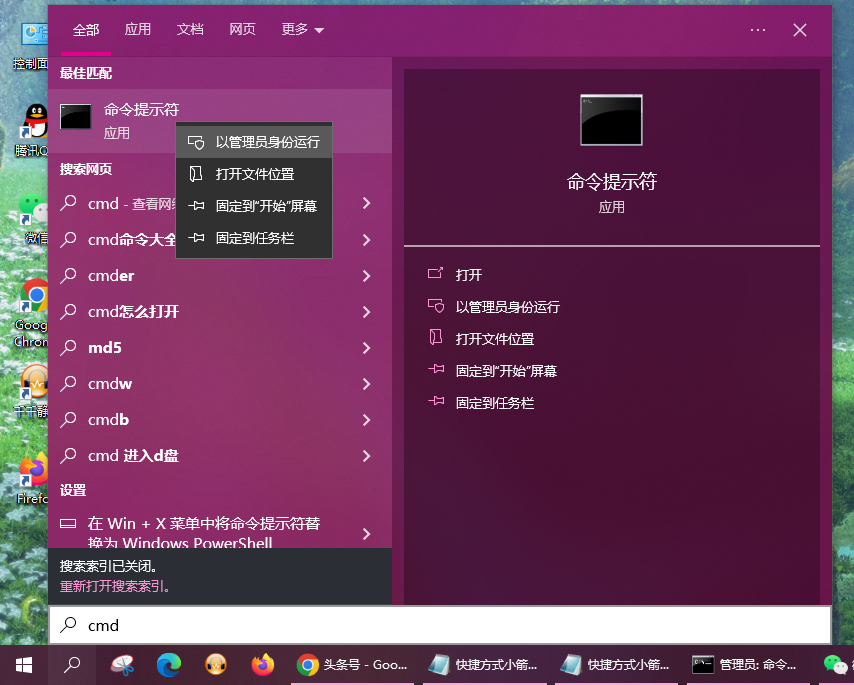Choose 固定到任务栏 in context menu

coord(254,238)
